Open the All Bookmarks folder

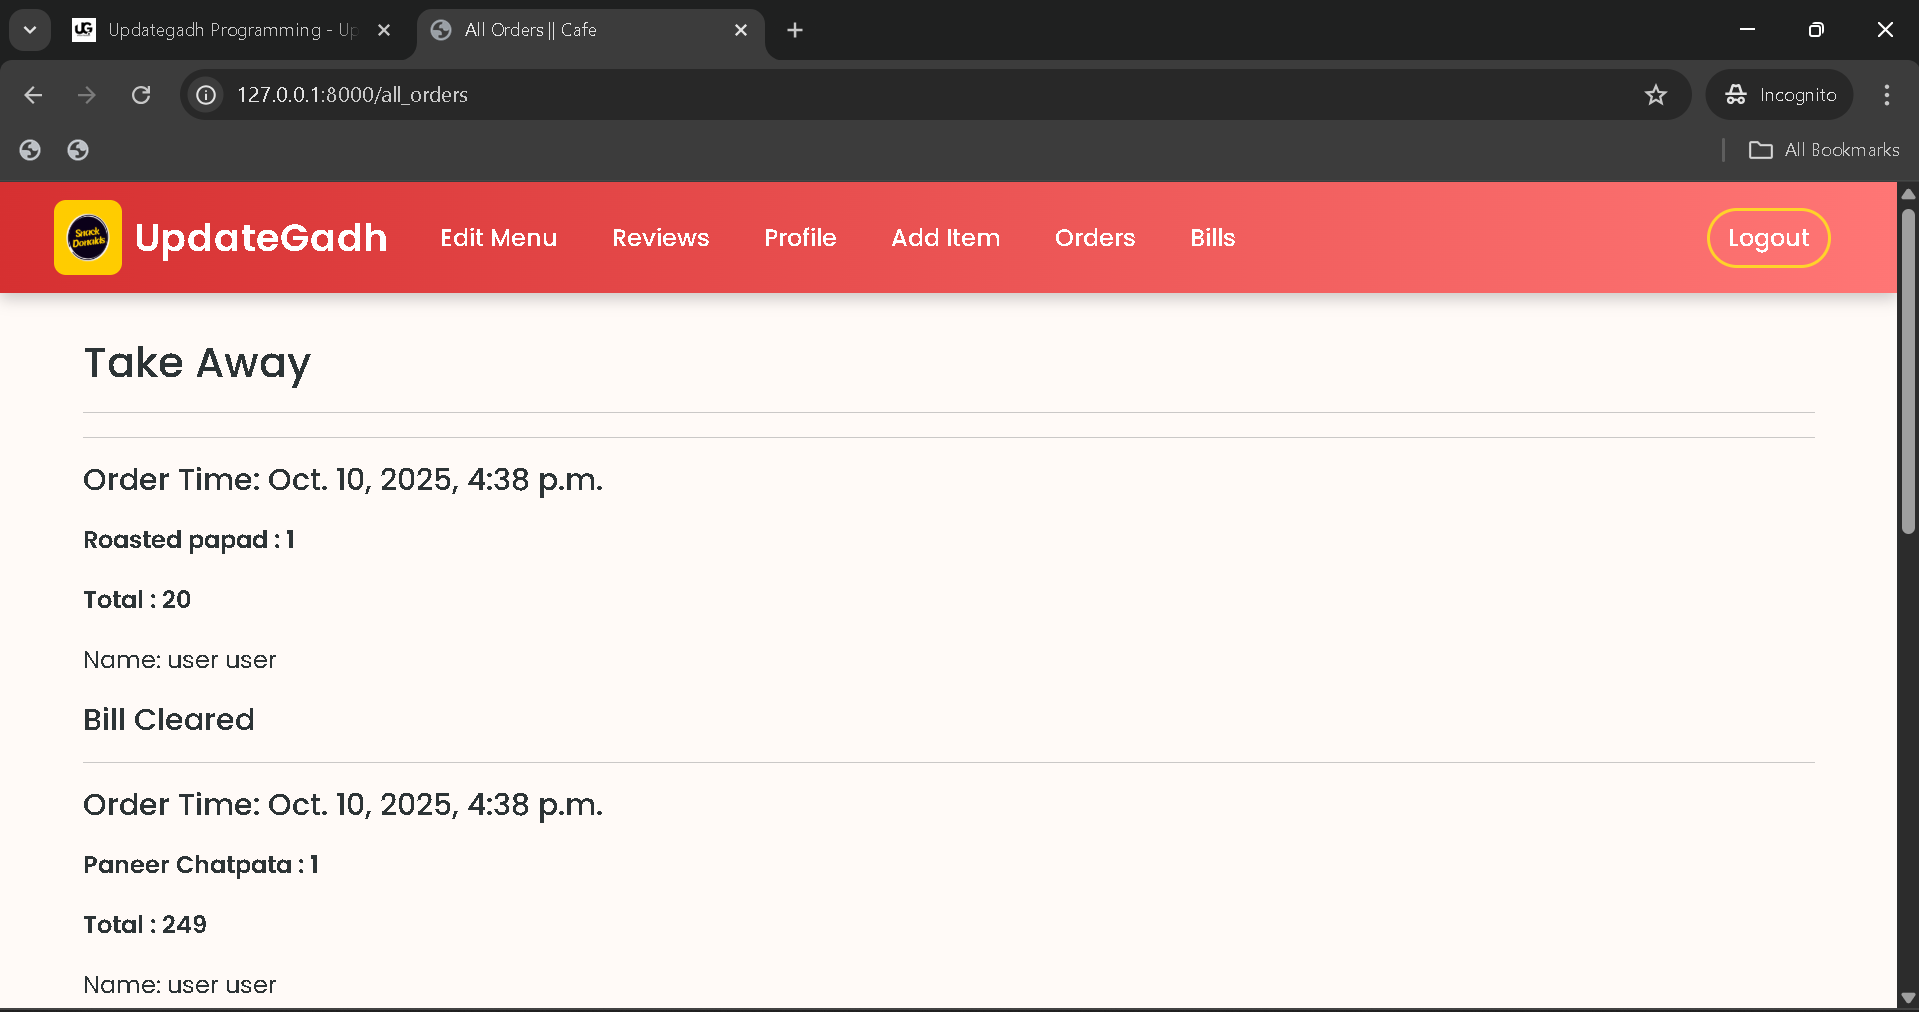coord(1824,150)
